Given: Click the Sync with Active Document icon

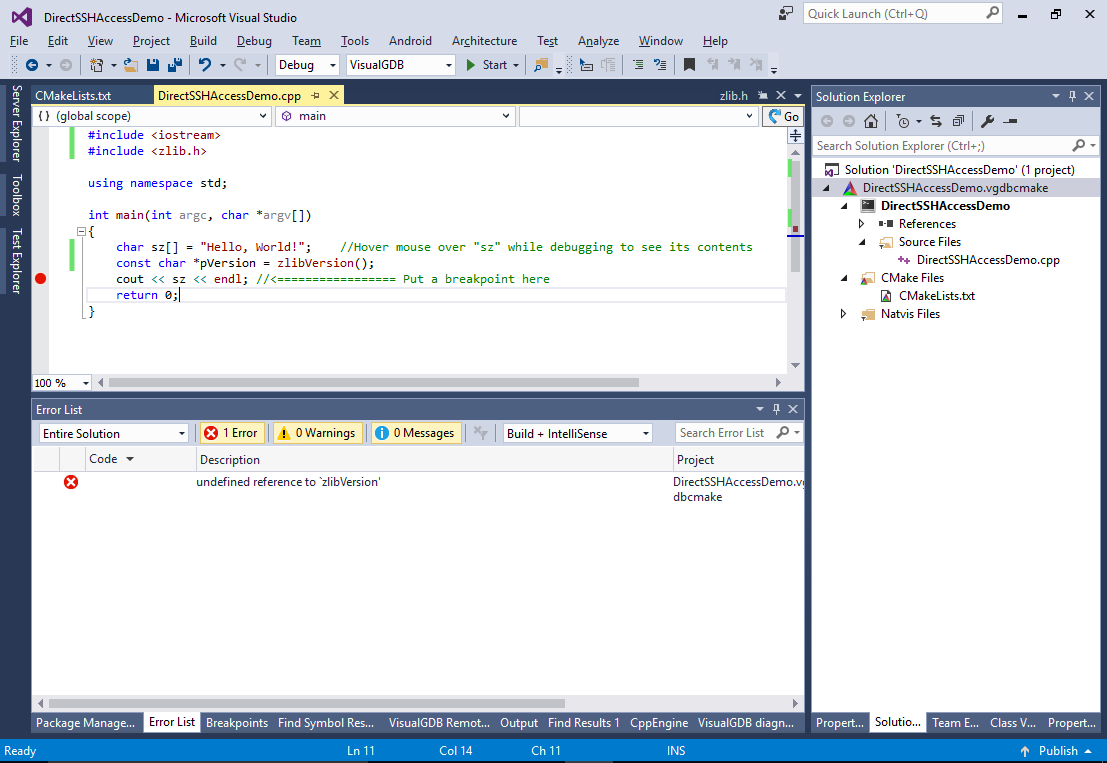Looking at the screenshot, I should click(x=936, y=121).
